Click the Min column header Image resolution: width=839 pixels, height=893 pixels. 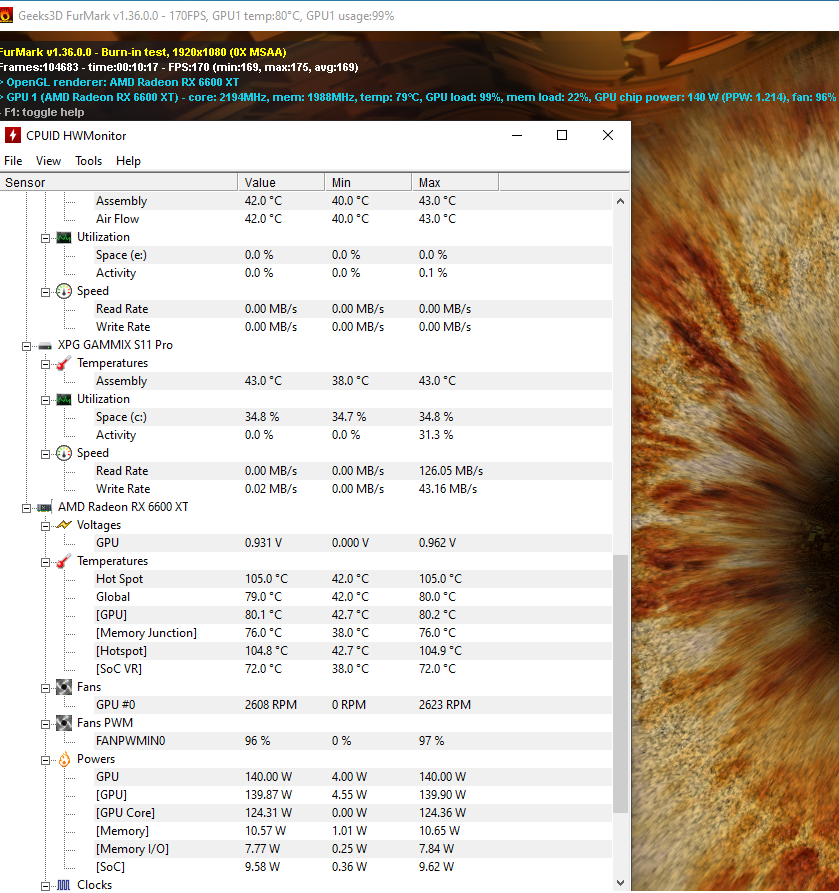point(369,183)
